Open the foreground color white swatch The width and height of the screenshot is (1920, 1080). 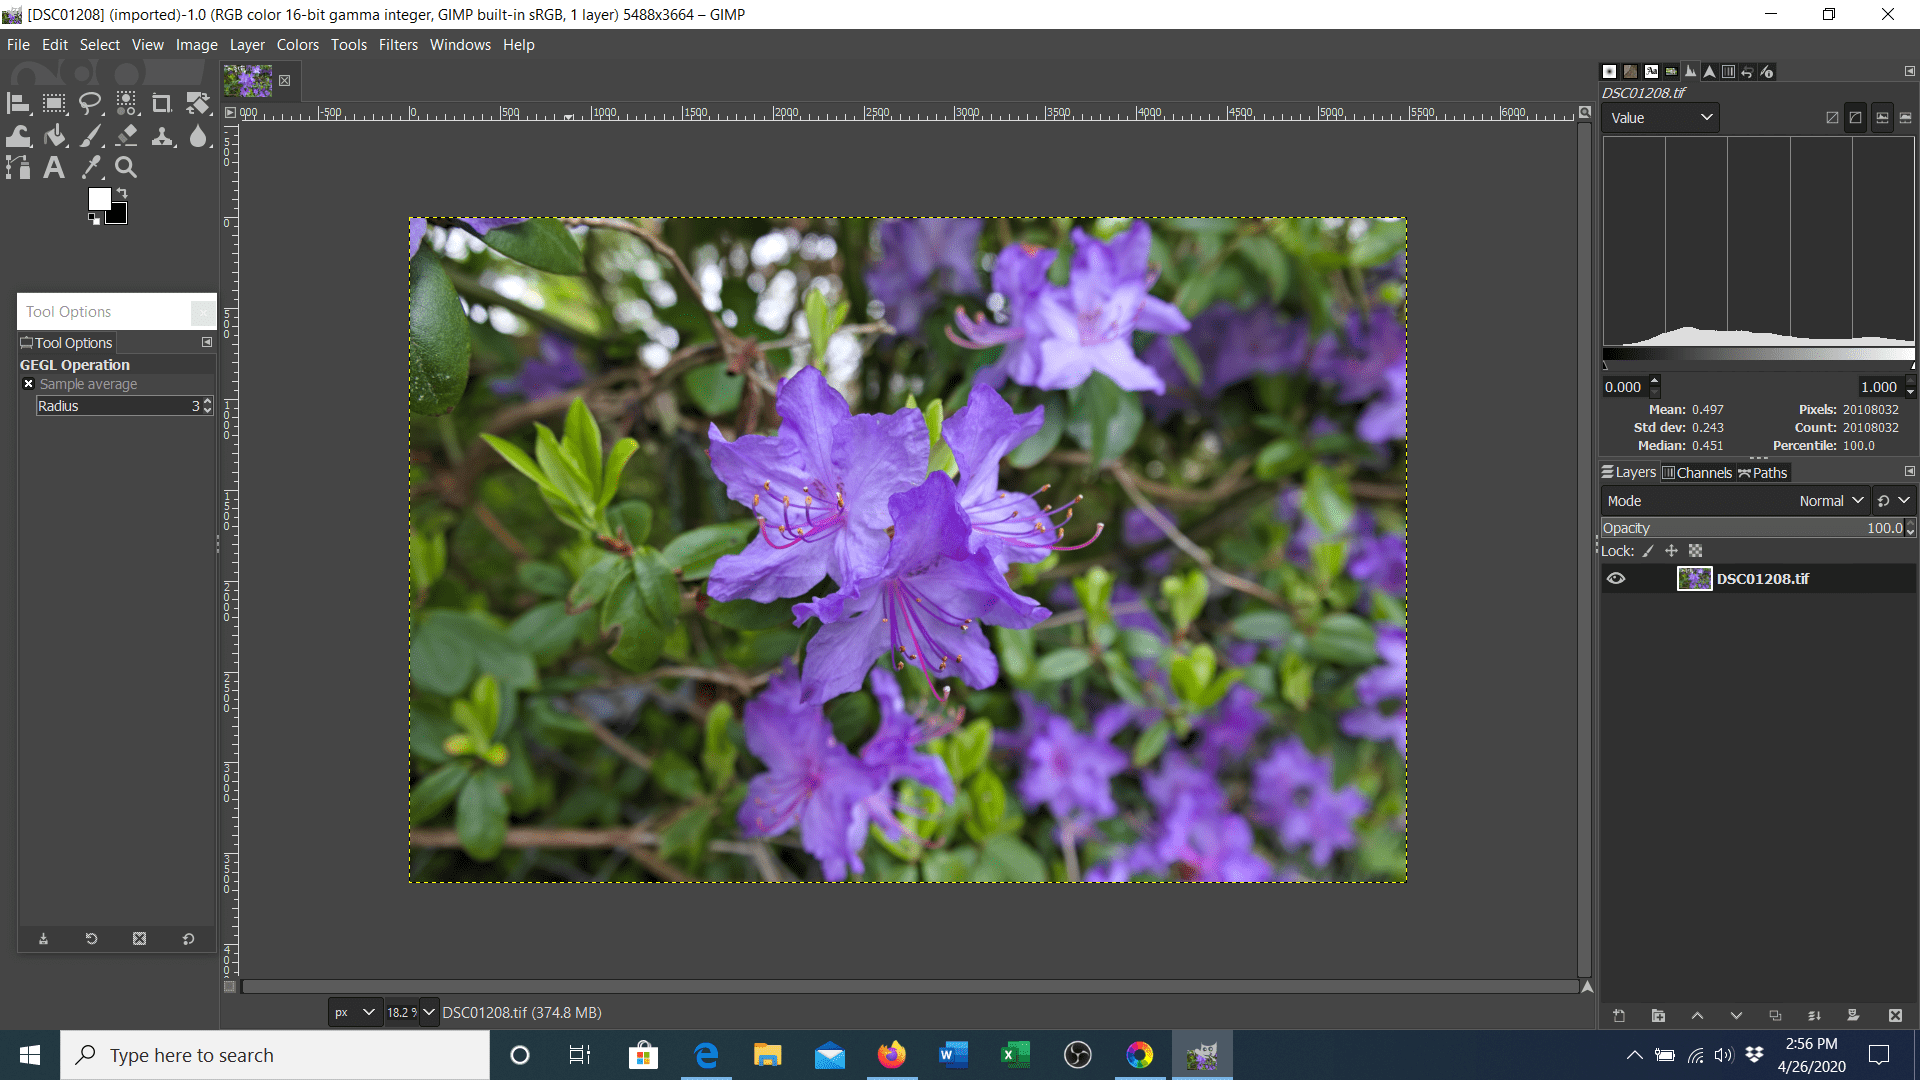coord(98,198)
